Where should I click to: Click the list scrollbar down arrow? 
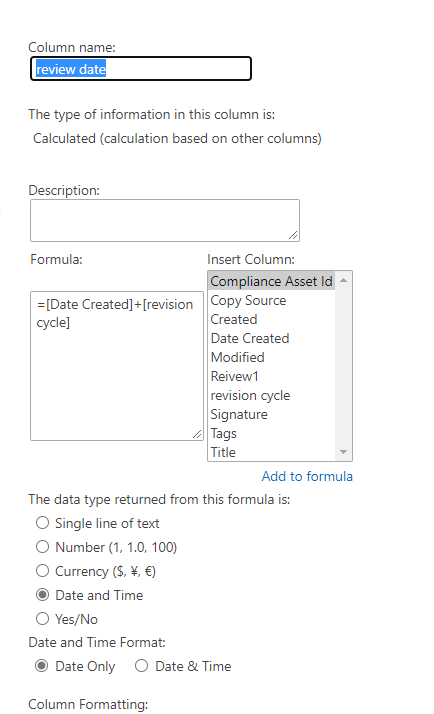(343, 452)
